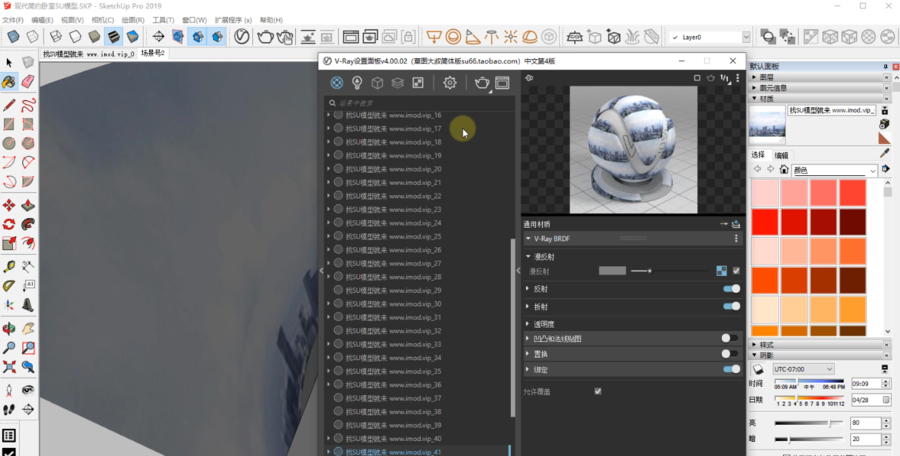Screen dimensions: 900x456
Task: Choose the Orbit tool
Action: (x=9, y=329)
